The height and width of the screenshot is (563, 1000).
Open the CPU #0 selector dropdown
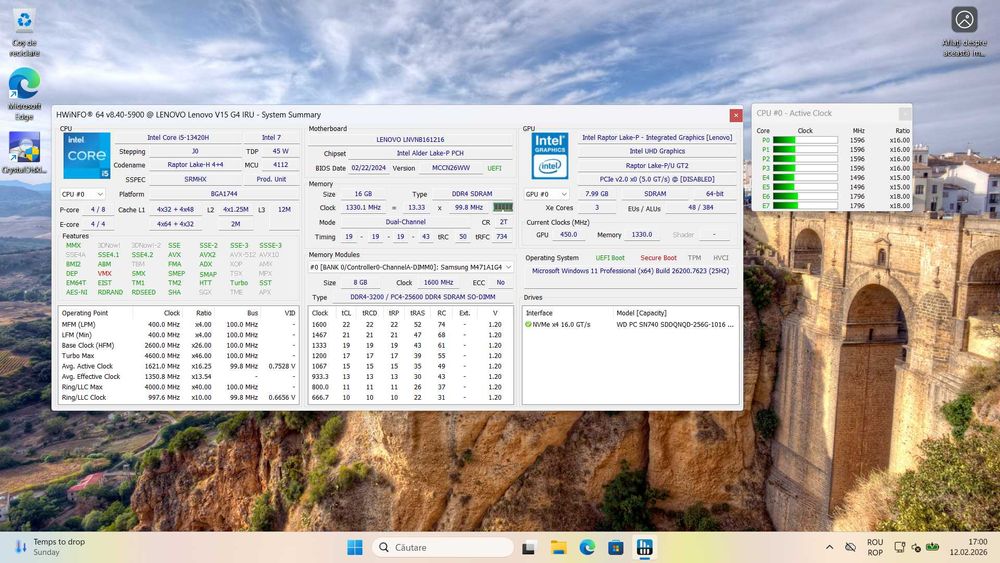[82, 194]
